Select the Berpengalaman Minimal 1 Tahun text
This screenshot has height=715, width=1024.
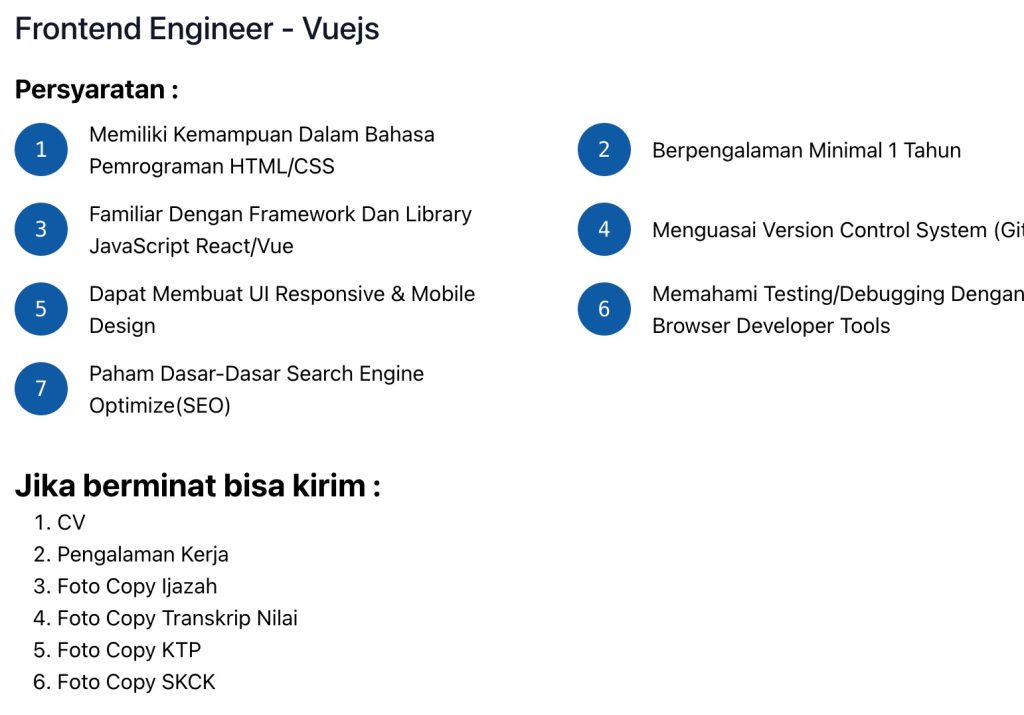coord(806,151)
